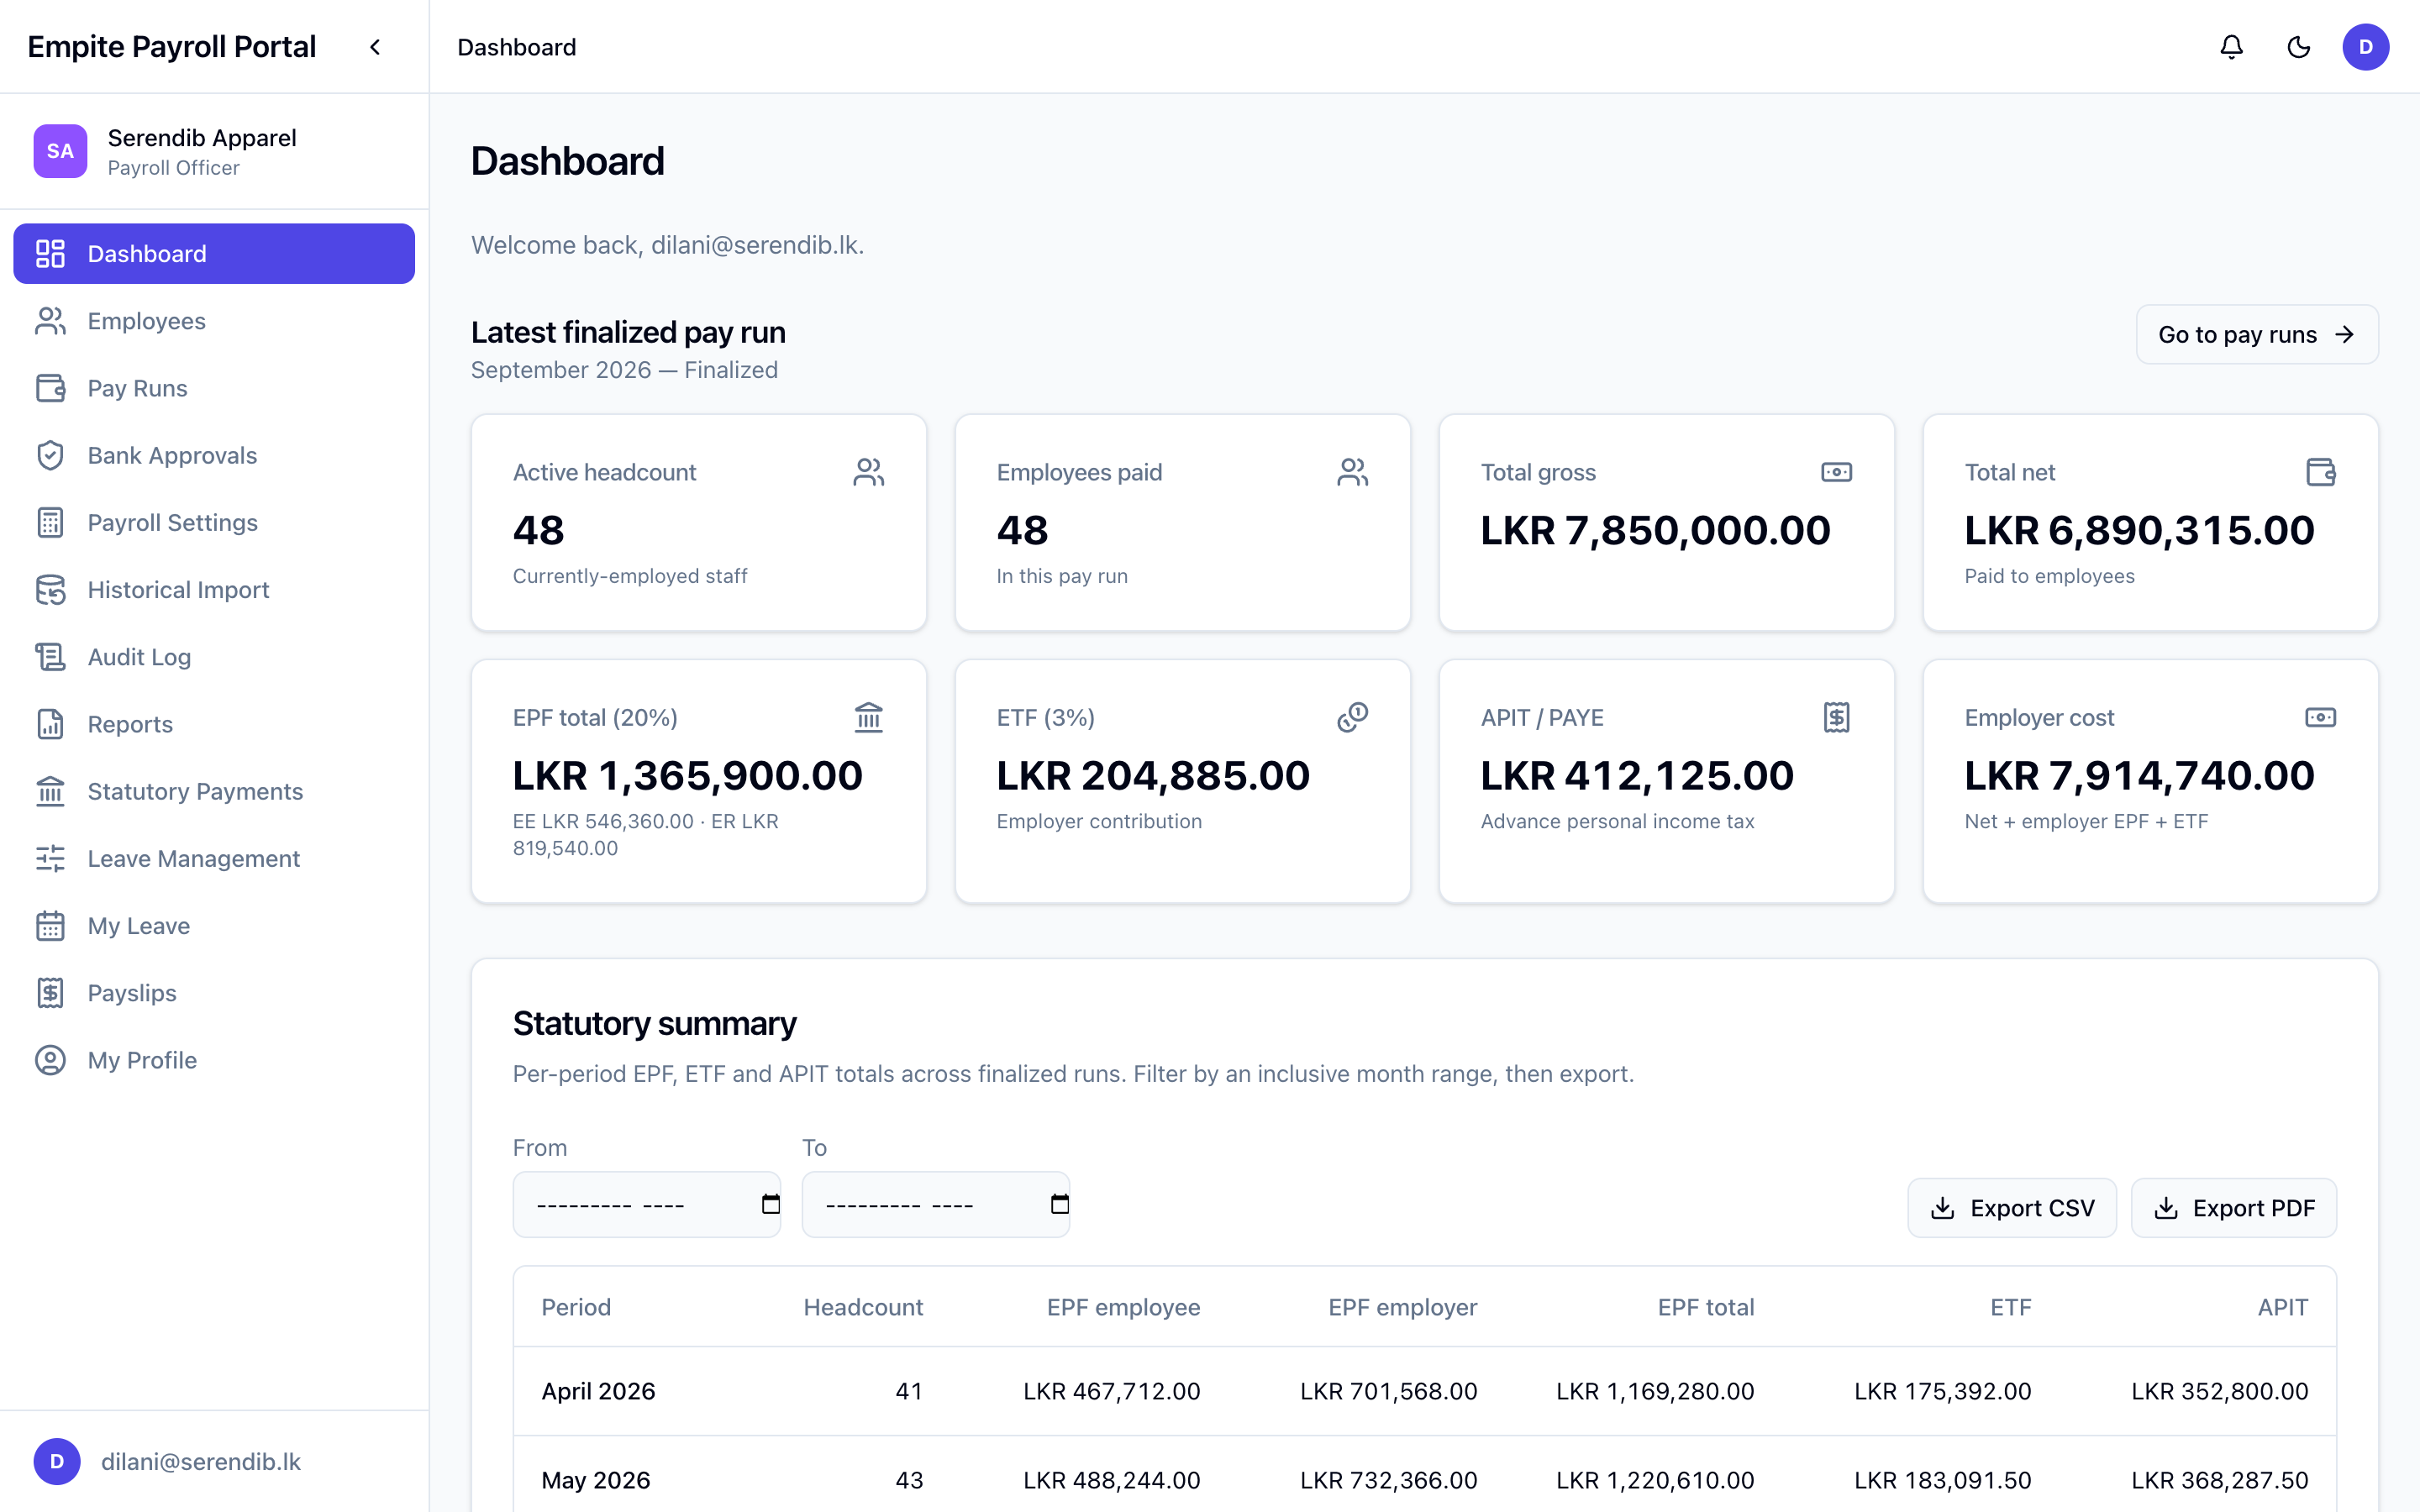Viewport: 2420px width, 1512px height.
Task: Click the My Profile user icon
Action: point(50,1060)
